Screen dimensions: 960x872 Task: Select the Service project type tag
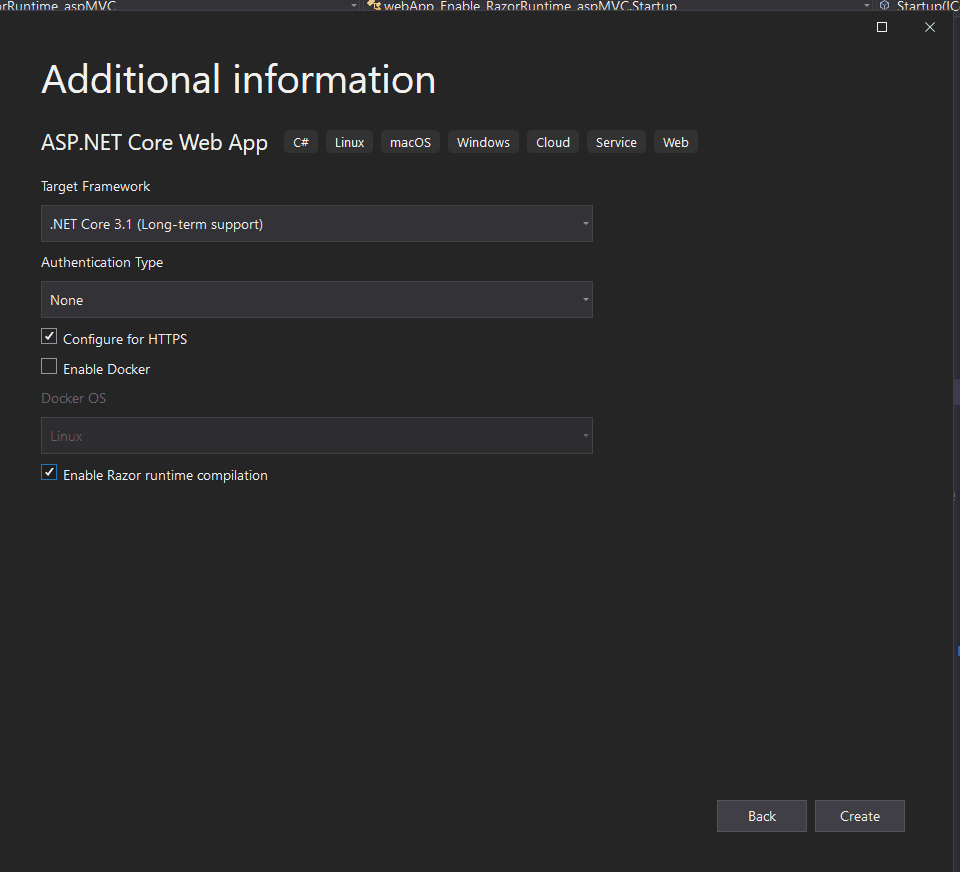[x=616, y=142]
